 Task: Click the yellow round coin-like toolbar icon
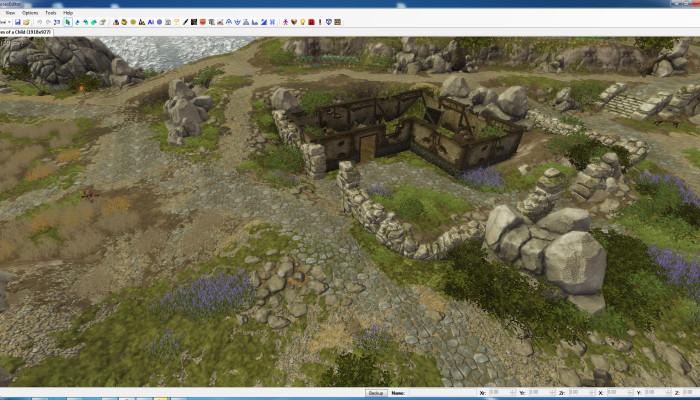133,22
